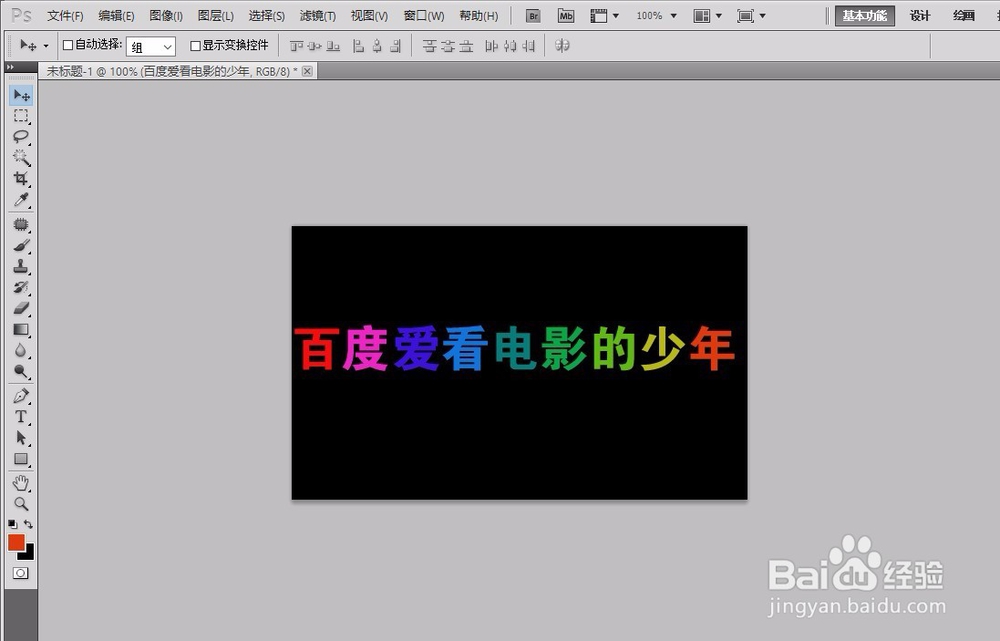Image resolution: width=1000 pixels, height=641 pixels.
Task: Align left edges of layers
Action: (358, 46)
